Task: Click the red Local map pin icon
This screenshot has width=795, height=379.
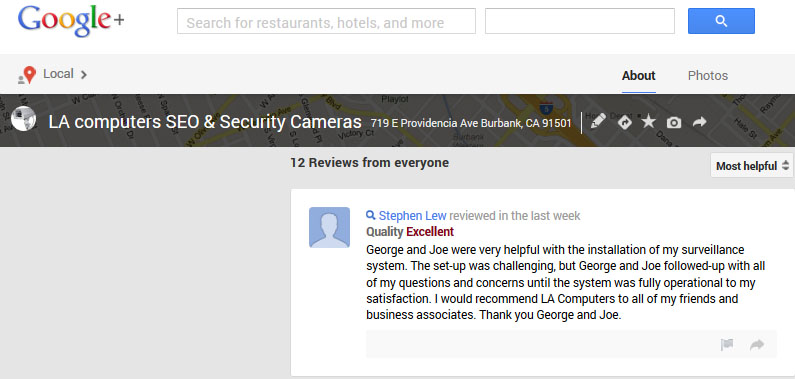Action: coord(29,75)
